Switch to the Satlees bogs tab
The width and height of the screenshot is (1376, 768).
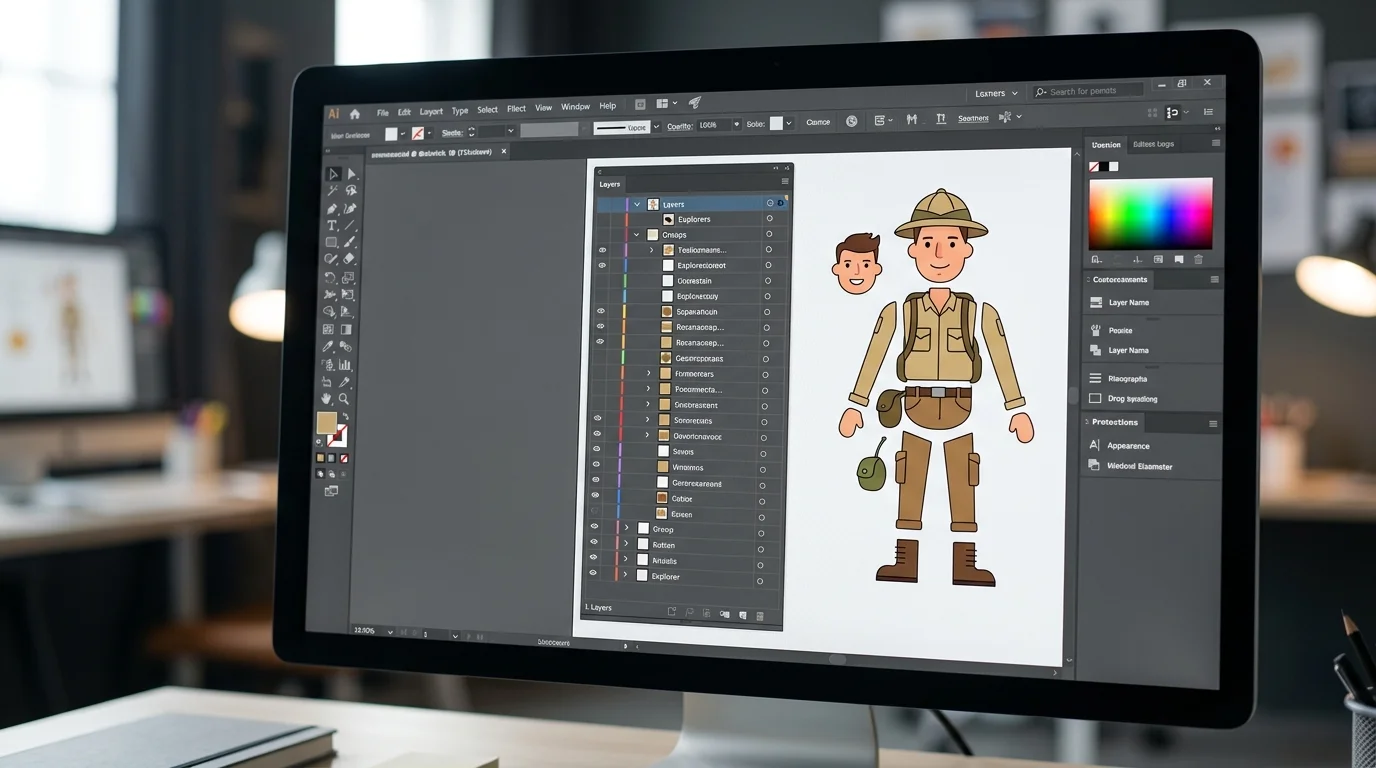pyautogui.click(x=1153, y=144)
